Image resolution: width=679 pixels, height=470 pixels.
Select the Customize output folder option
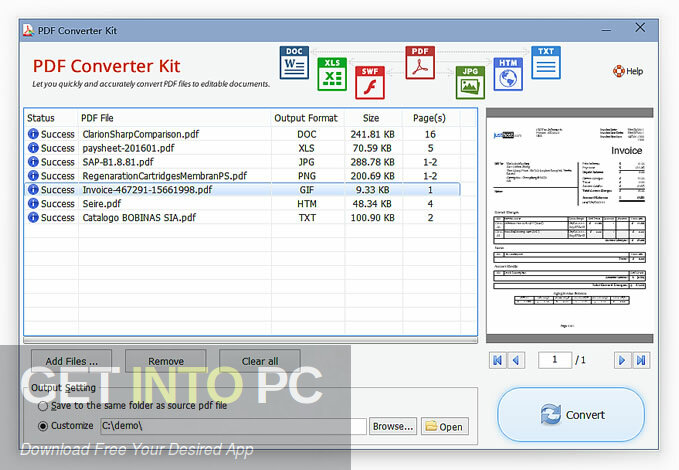43,426
